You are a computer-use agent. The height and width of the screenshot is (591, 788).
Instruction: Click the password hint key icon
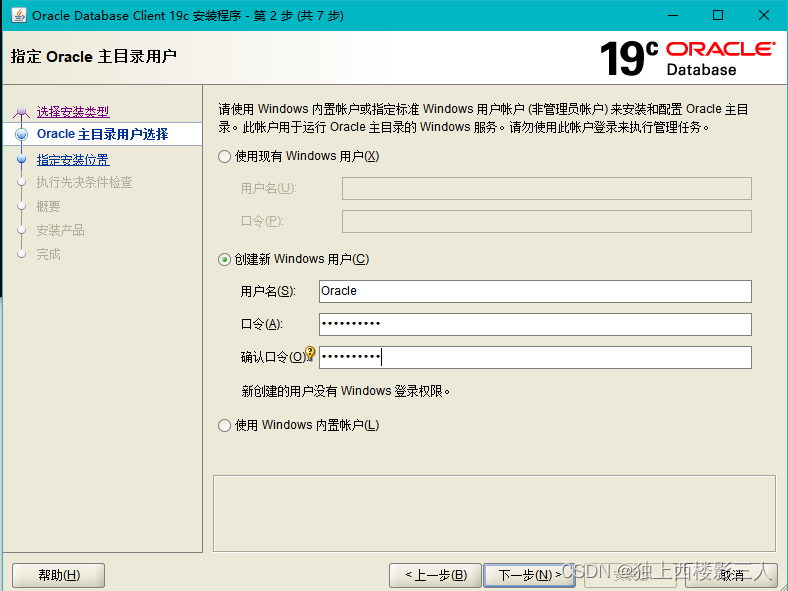tap(310, 353)
